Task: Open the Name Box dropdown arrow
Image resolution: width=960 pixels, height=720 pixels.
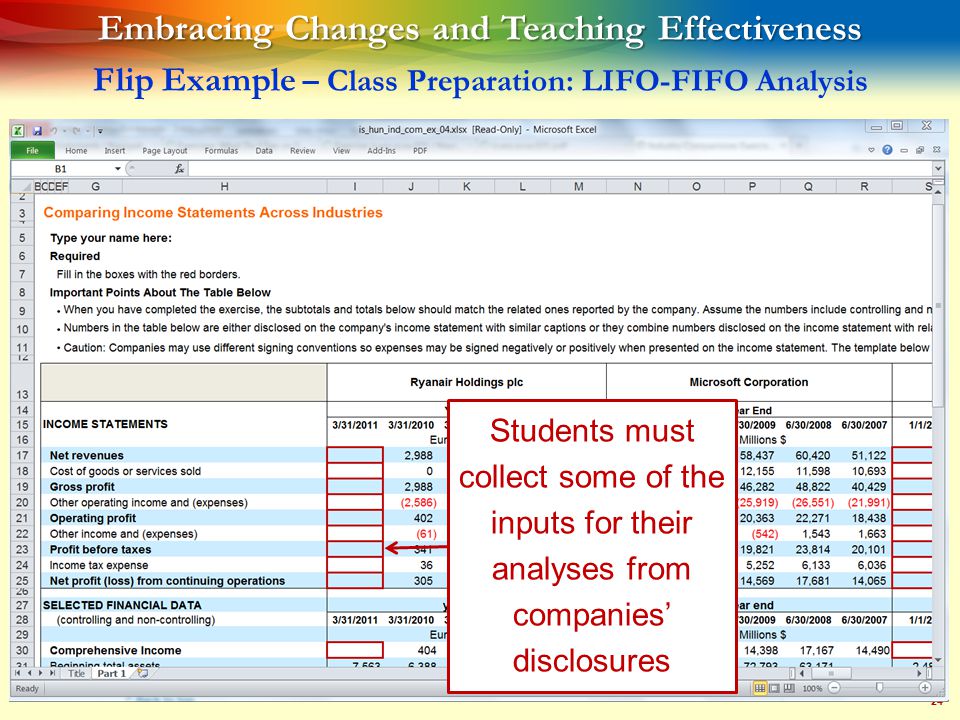Action: point(118,169)
